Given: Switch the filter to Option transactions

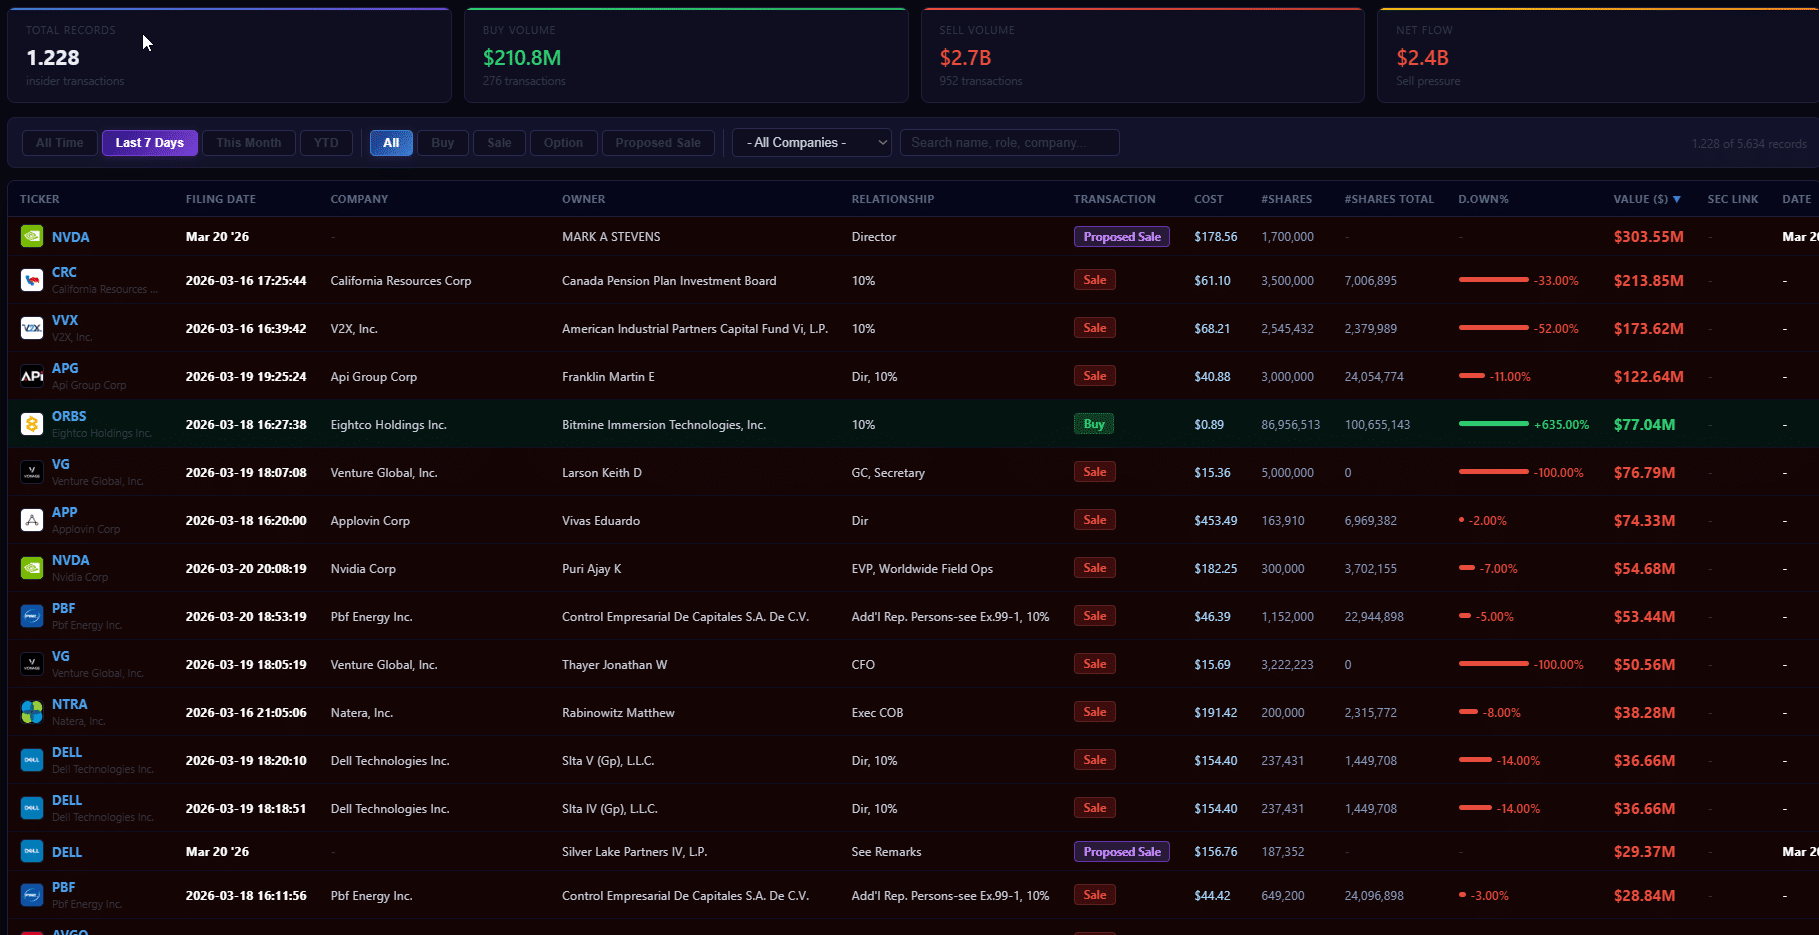Looking at the screenshot, I should click(563, 143).
